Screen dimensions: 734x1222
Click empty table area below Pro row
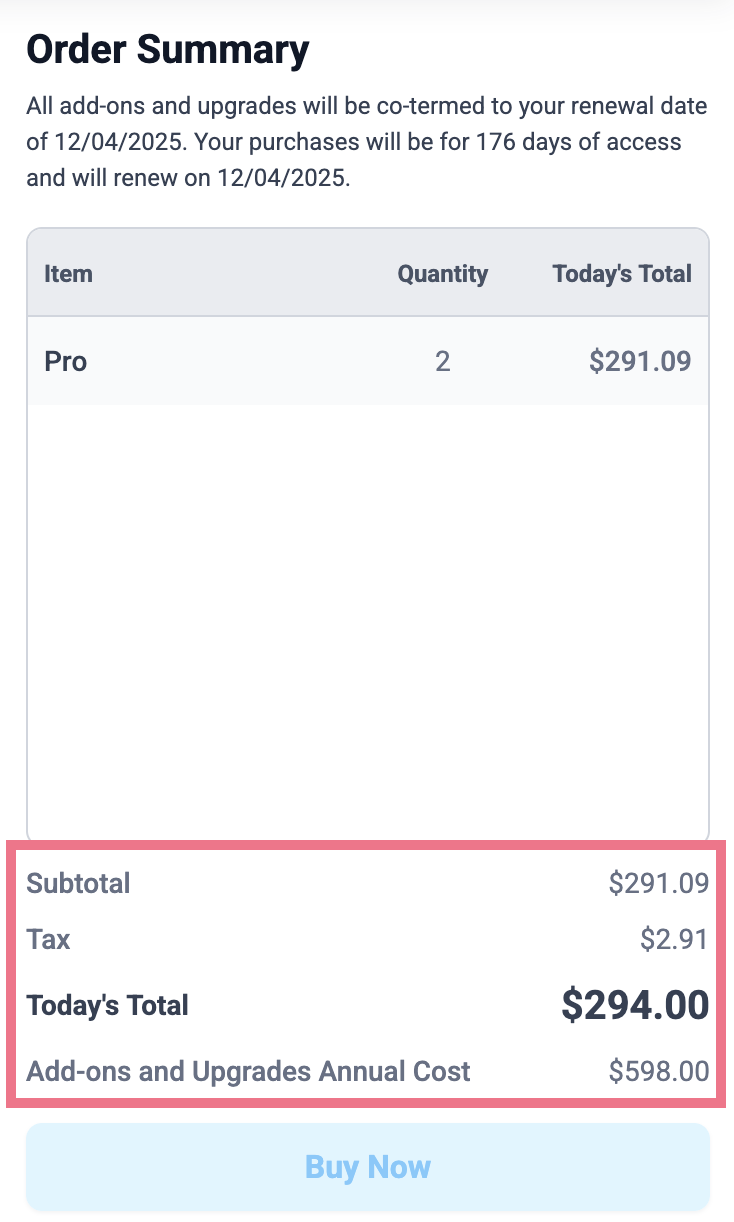click(367, 620)
